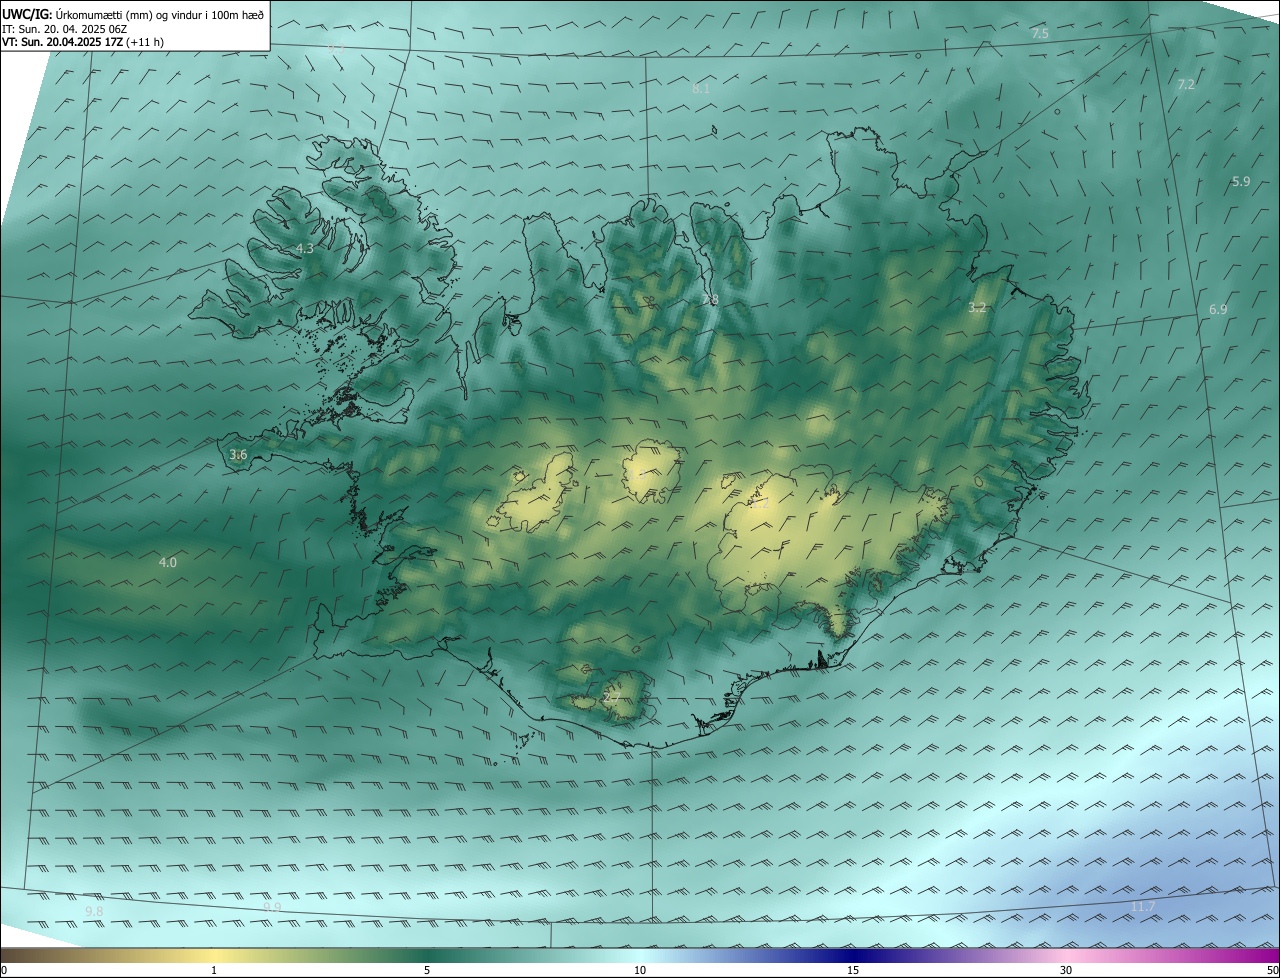This screenshot has width=1280, height=978.
Task: Click the 4.3 value over the Westfjords
Action: (305, 249)
